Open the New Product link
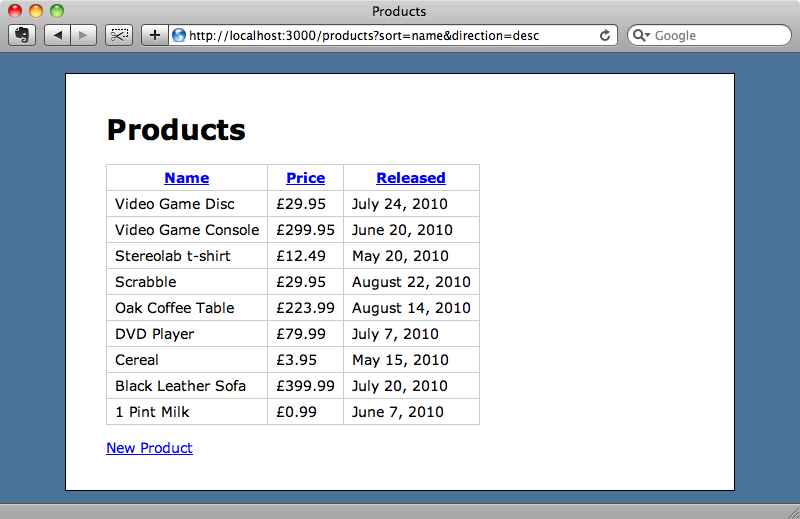The height and width of the screenshot is (519, 800). [149, 448]
